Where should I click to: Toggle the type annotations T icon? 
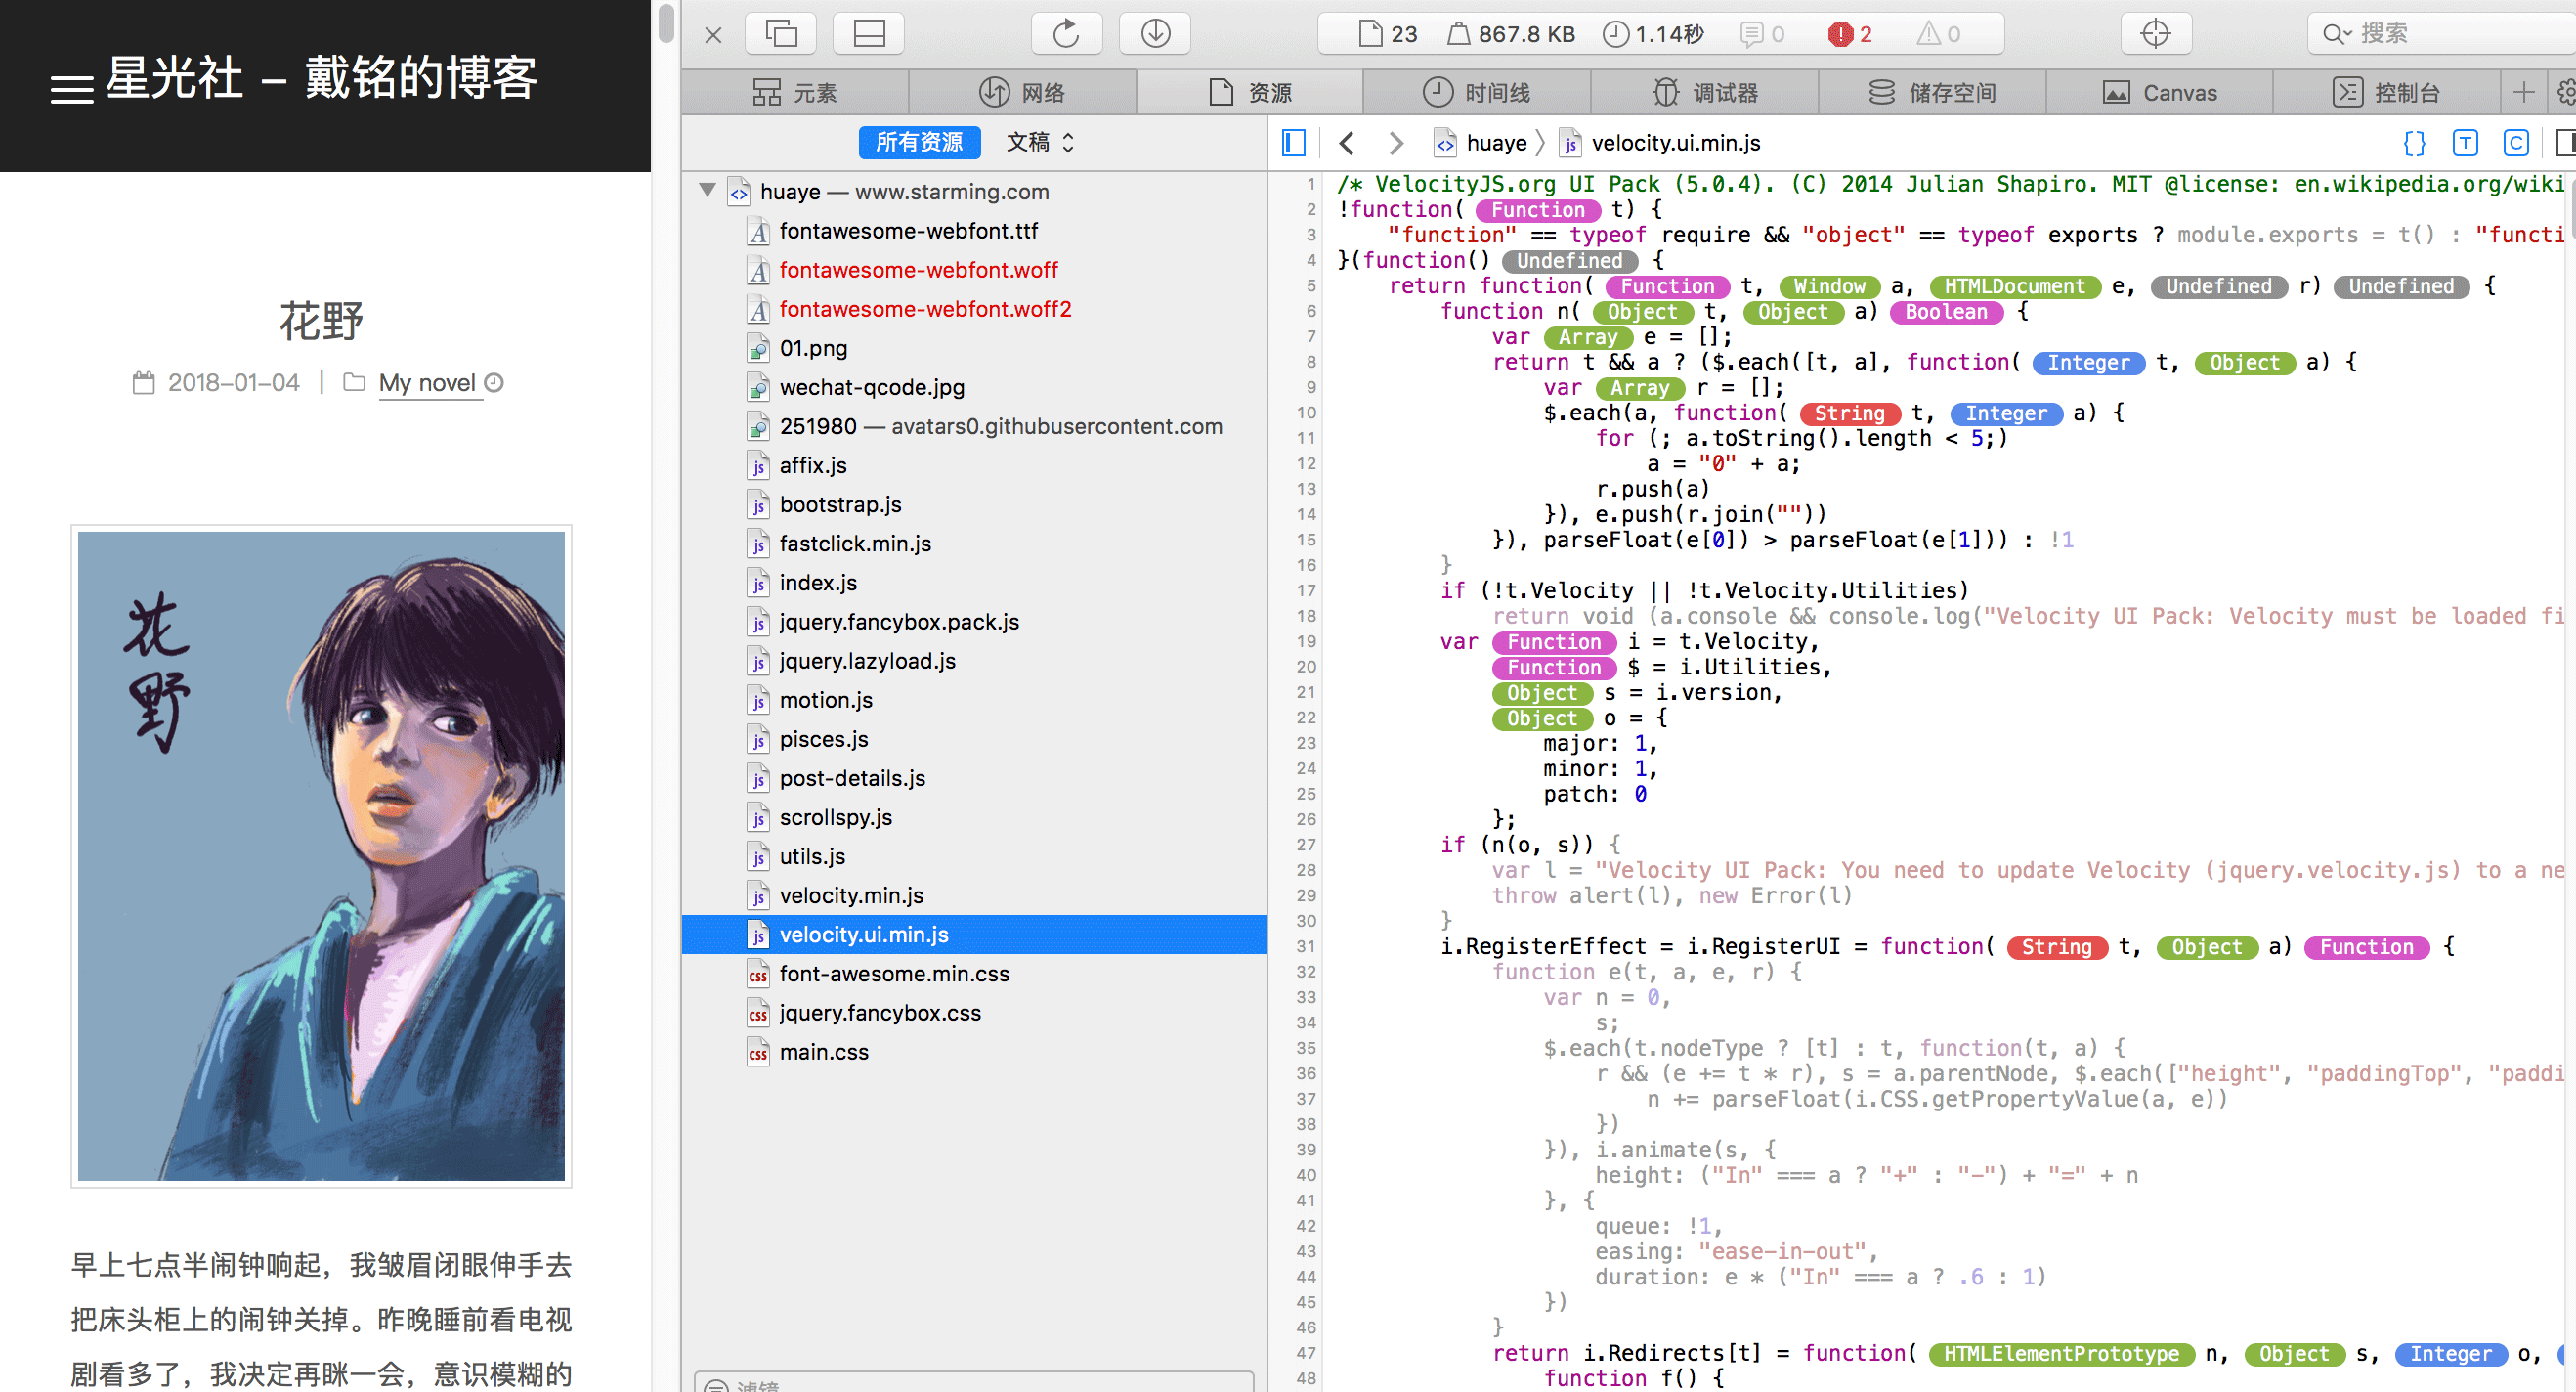(x=2465, y=143)
